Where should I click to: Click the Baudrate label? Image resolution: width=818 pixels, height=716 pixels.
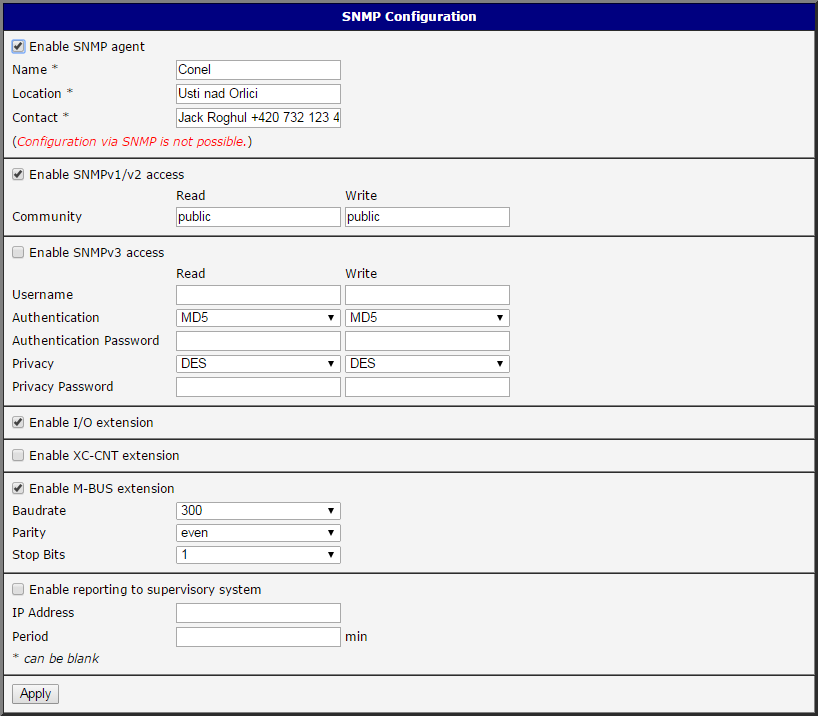tap(39, 510)
